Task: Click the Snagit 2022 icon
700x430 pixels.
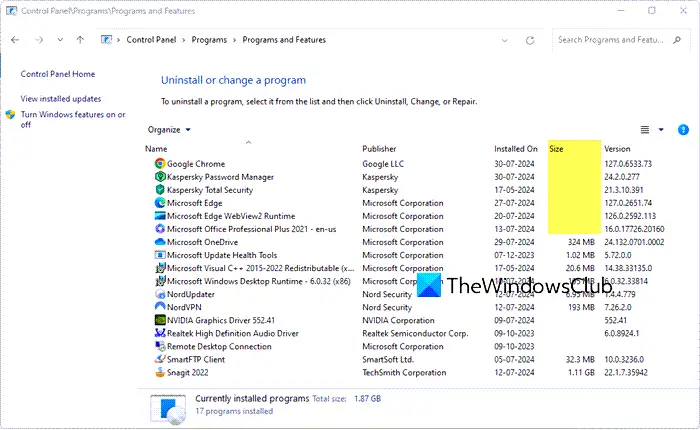Action: point(160,372)
